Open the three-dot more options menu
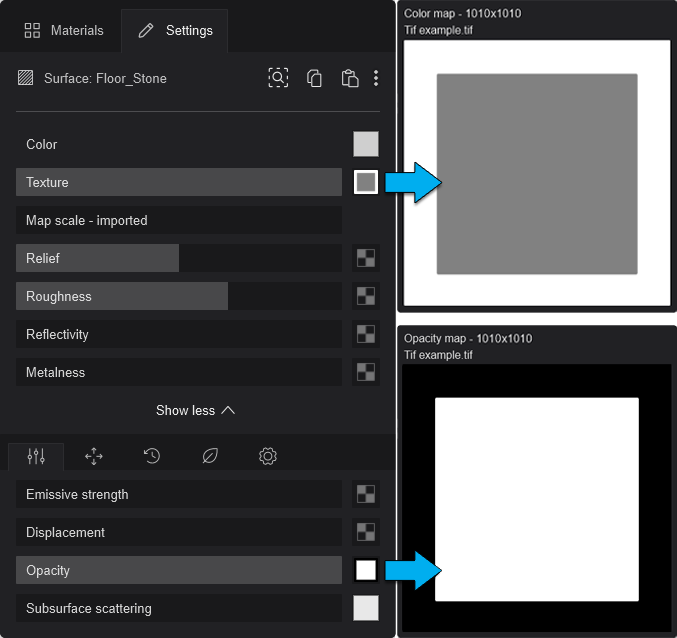 point(376,78)
